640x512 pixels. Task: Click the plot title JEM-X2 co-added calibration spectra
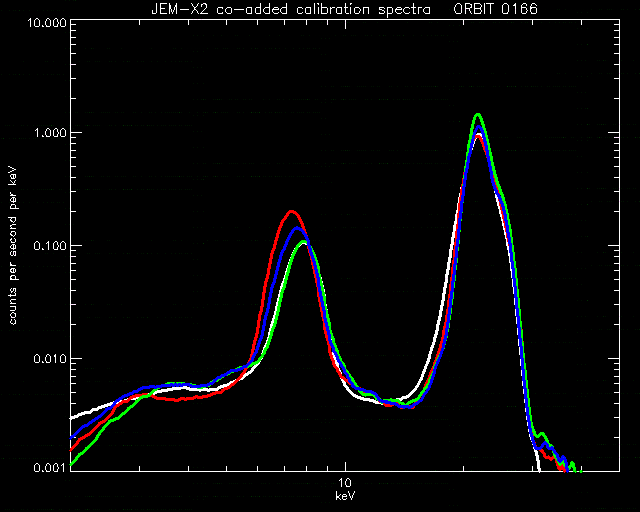[291, 9]
